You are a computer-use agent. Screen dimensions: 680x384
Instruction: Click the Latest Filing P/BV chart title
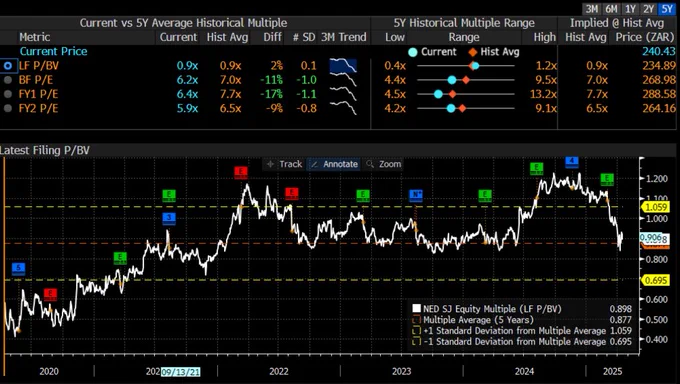tap(45, 151)
